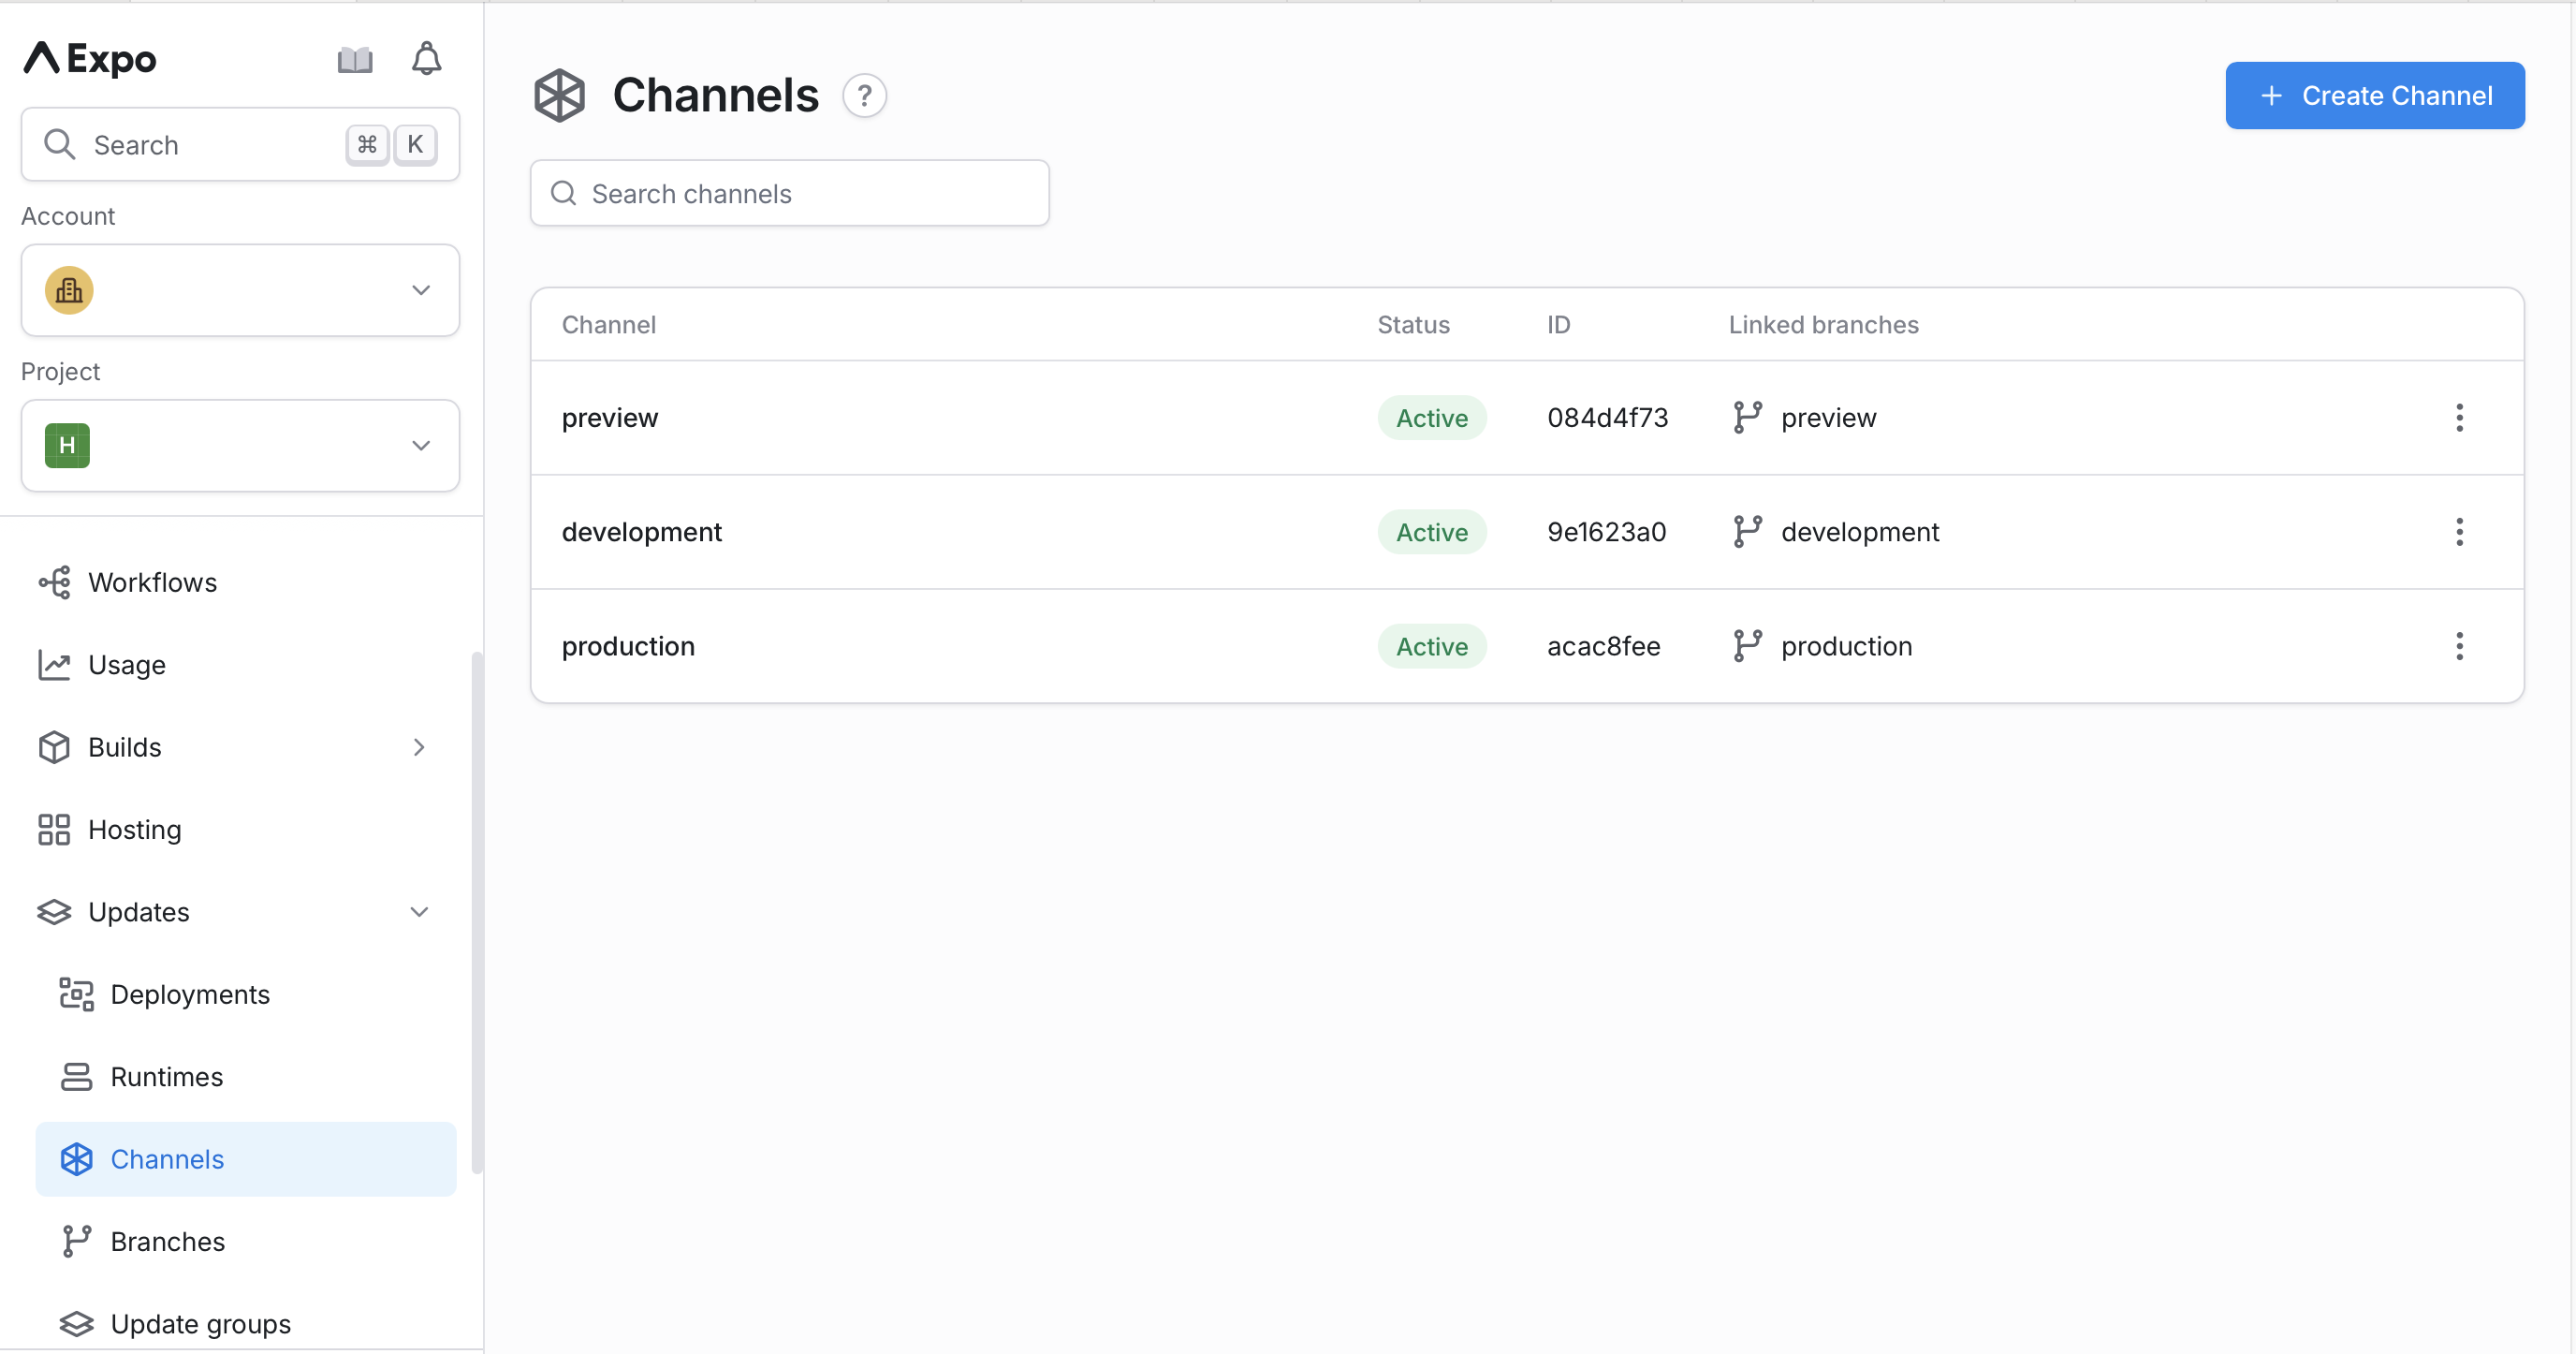Open the development channel link

642,532
